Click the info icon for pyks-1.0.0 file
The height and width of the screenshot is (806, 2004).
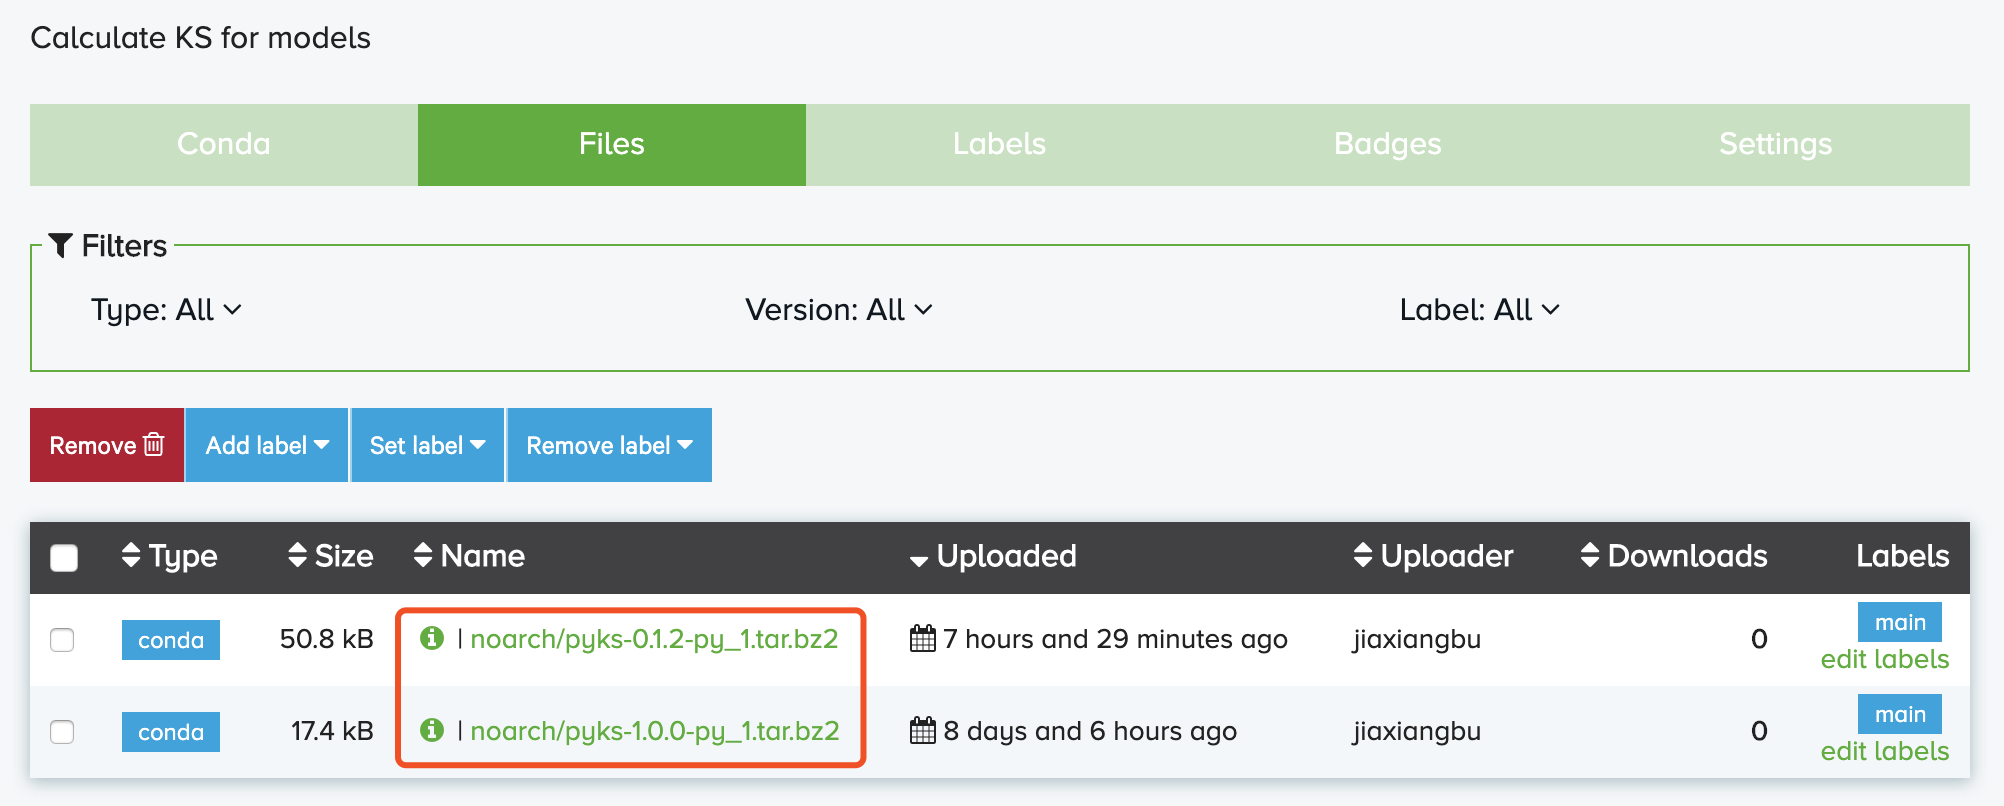click(x=432, y=730)
